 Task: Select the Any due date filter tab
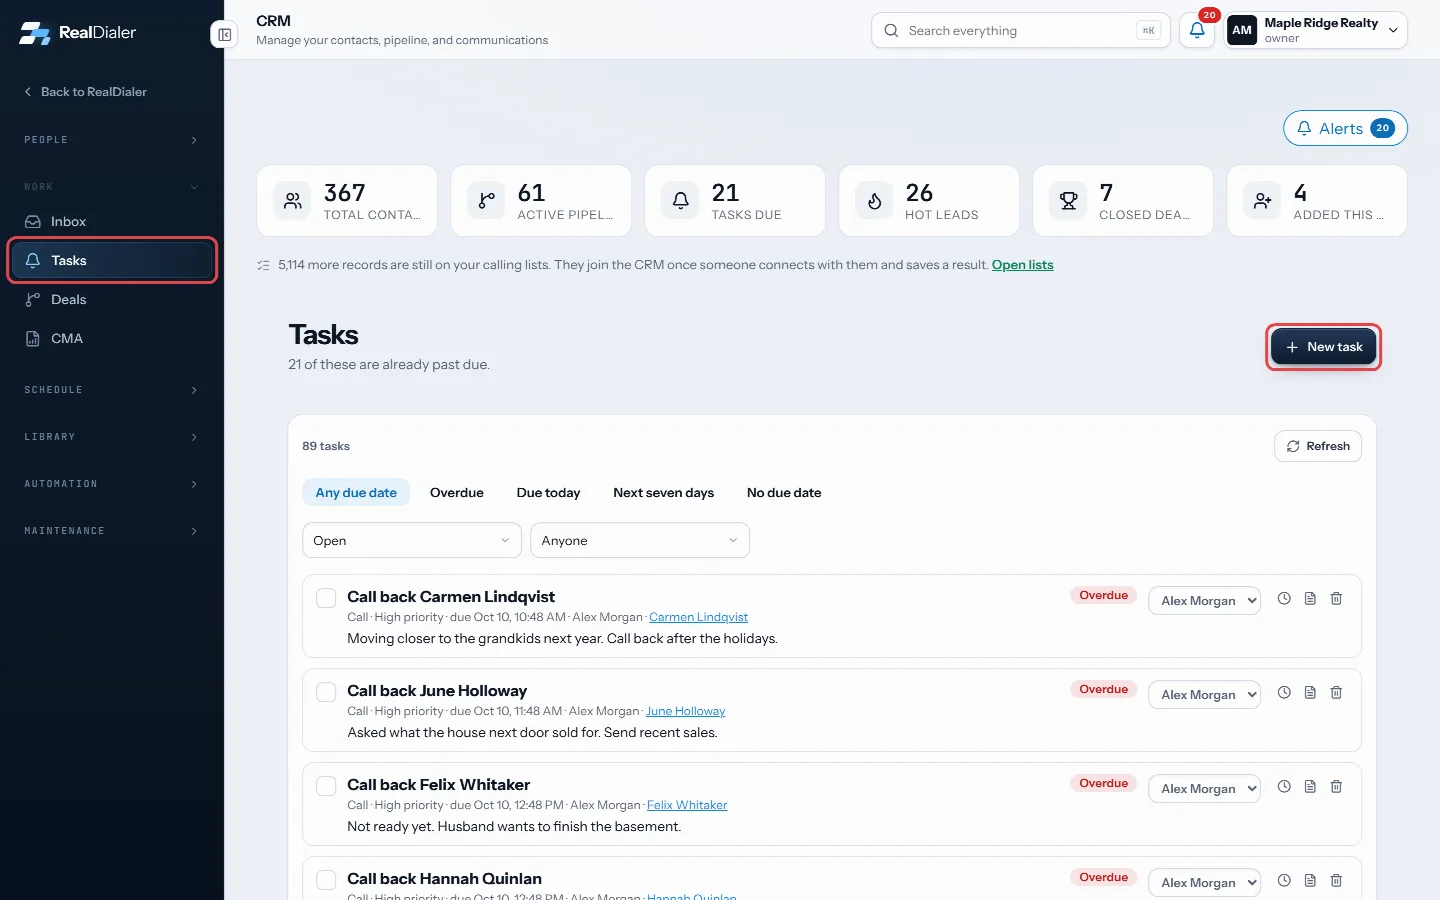pos(356,493)
